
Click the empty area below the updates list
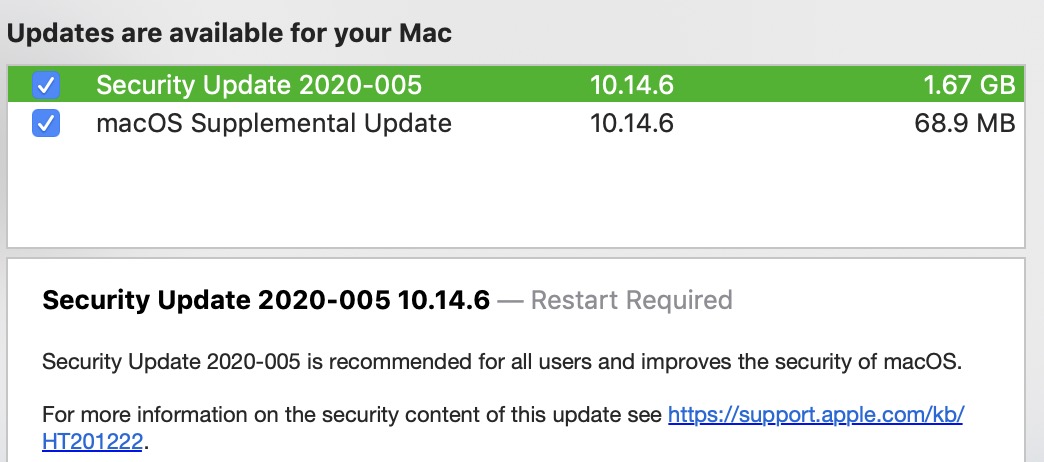pos(515,195)
